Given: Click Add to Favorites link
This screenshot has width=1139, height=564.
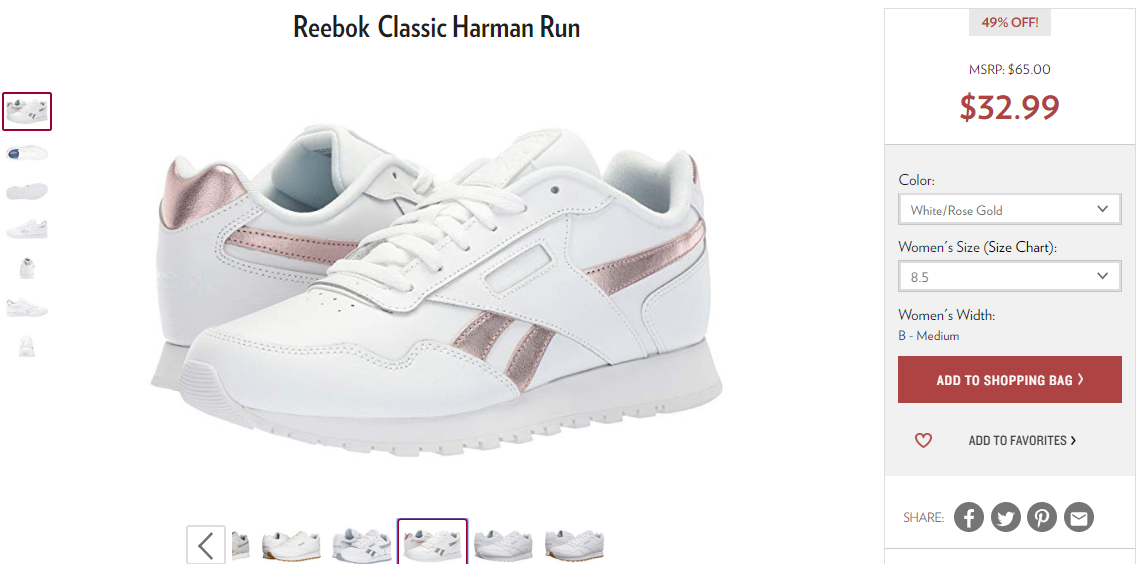Looking at the screenshot, I should (x=1022, y=440).
